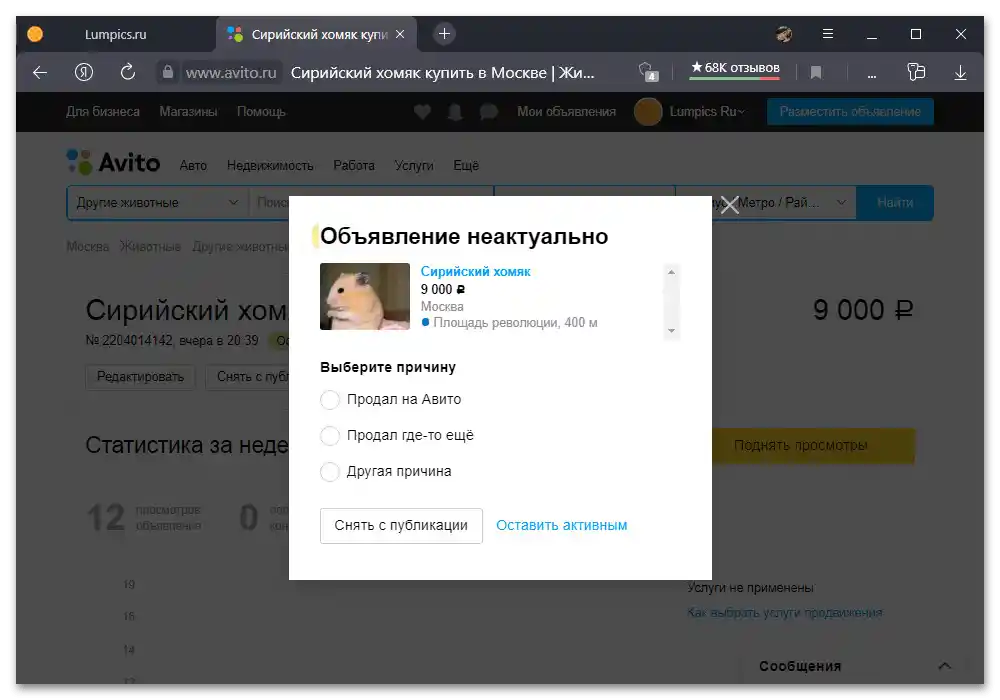
Task: Expand the Другие животные category dropdown
Action: [158, 203]
